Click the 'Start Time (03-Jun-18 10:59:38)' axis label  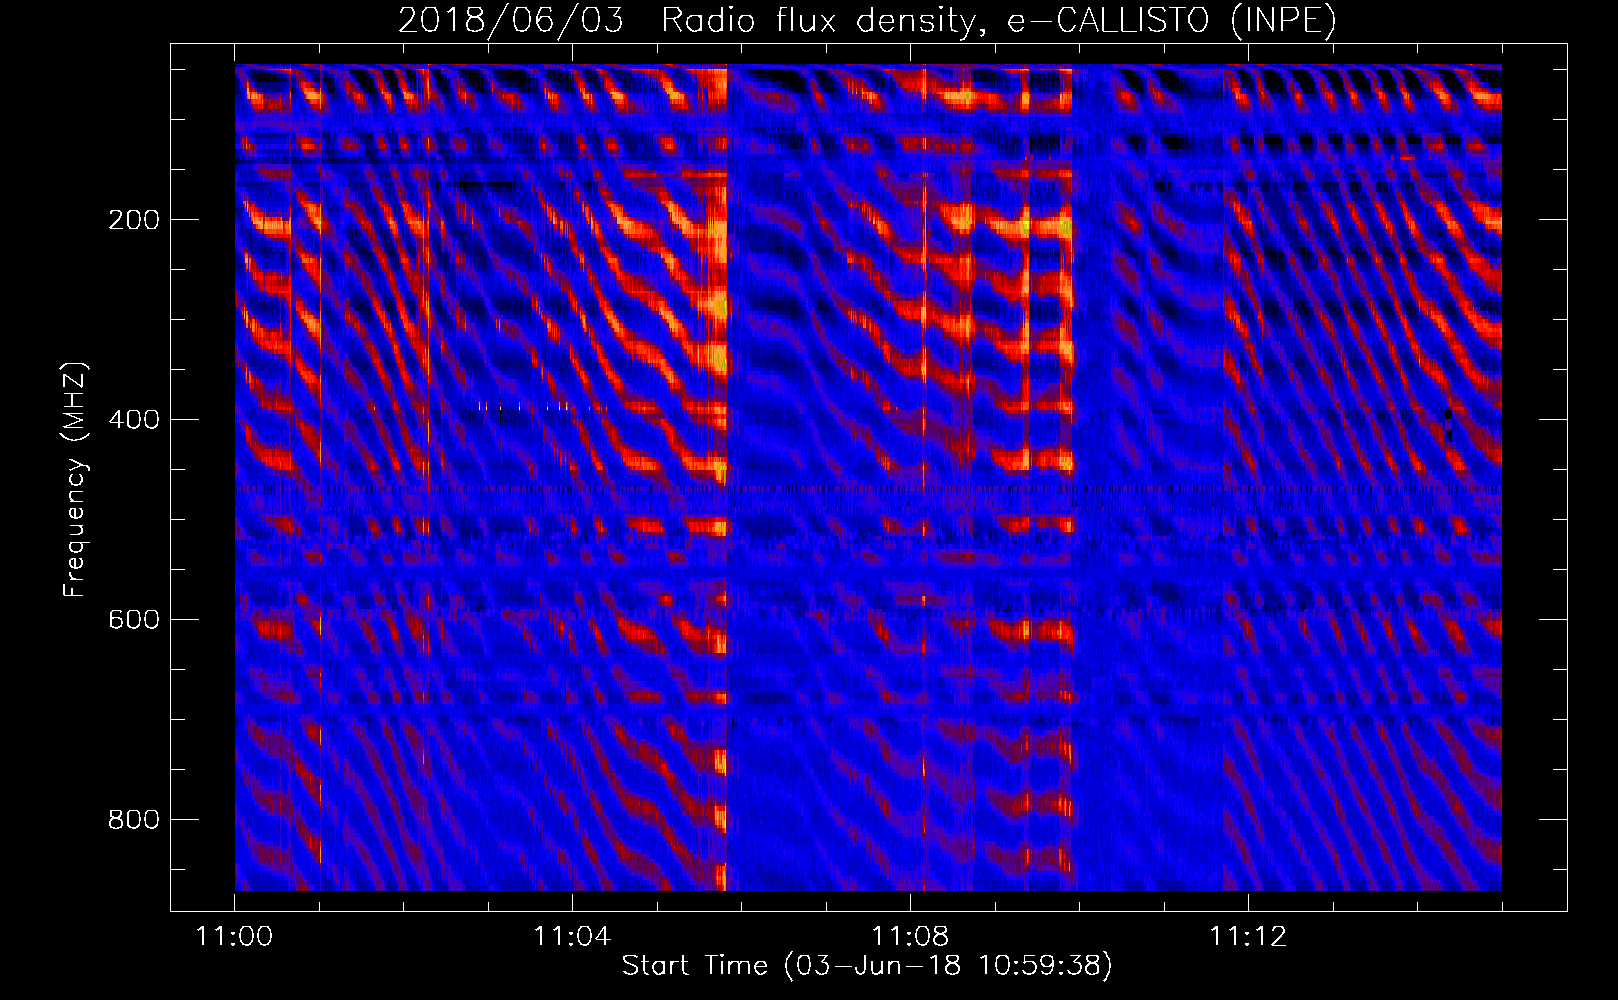pyautogui.click(x=867, y=966)
